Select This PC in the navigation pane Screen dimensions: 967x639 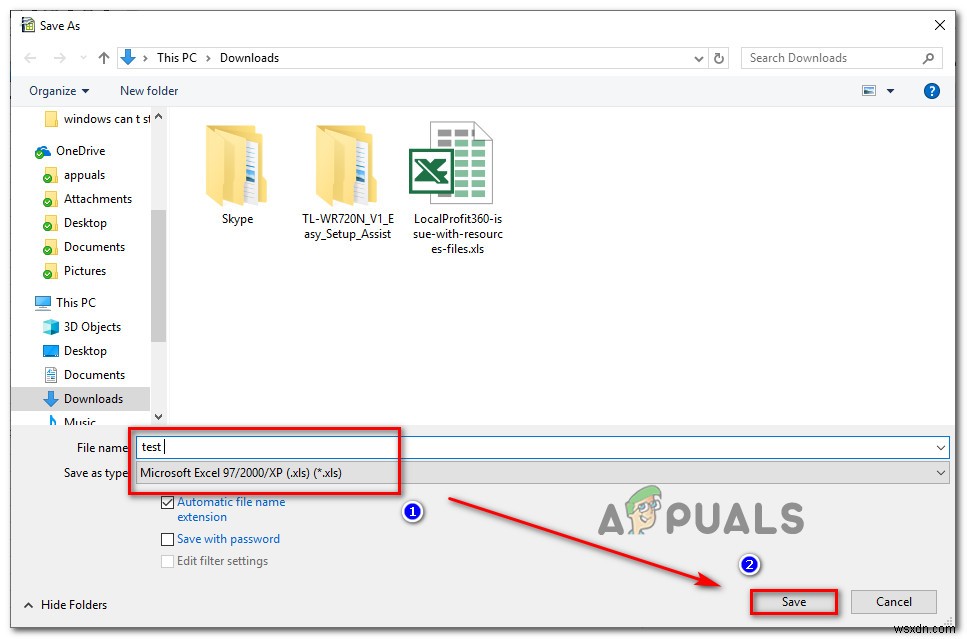click(x=65, y=303)
